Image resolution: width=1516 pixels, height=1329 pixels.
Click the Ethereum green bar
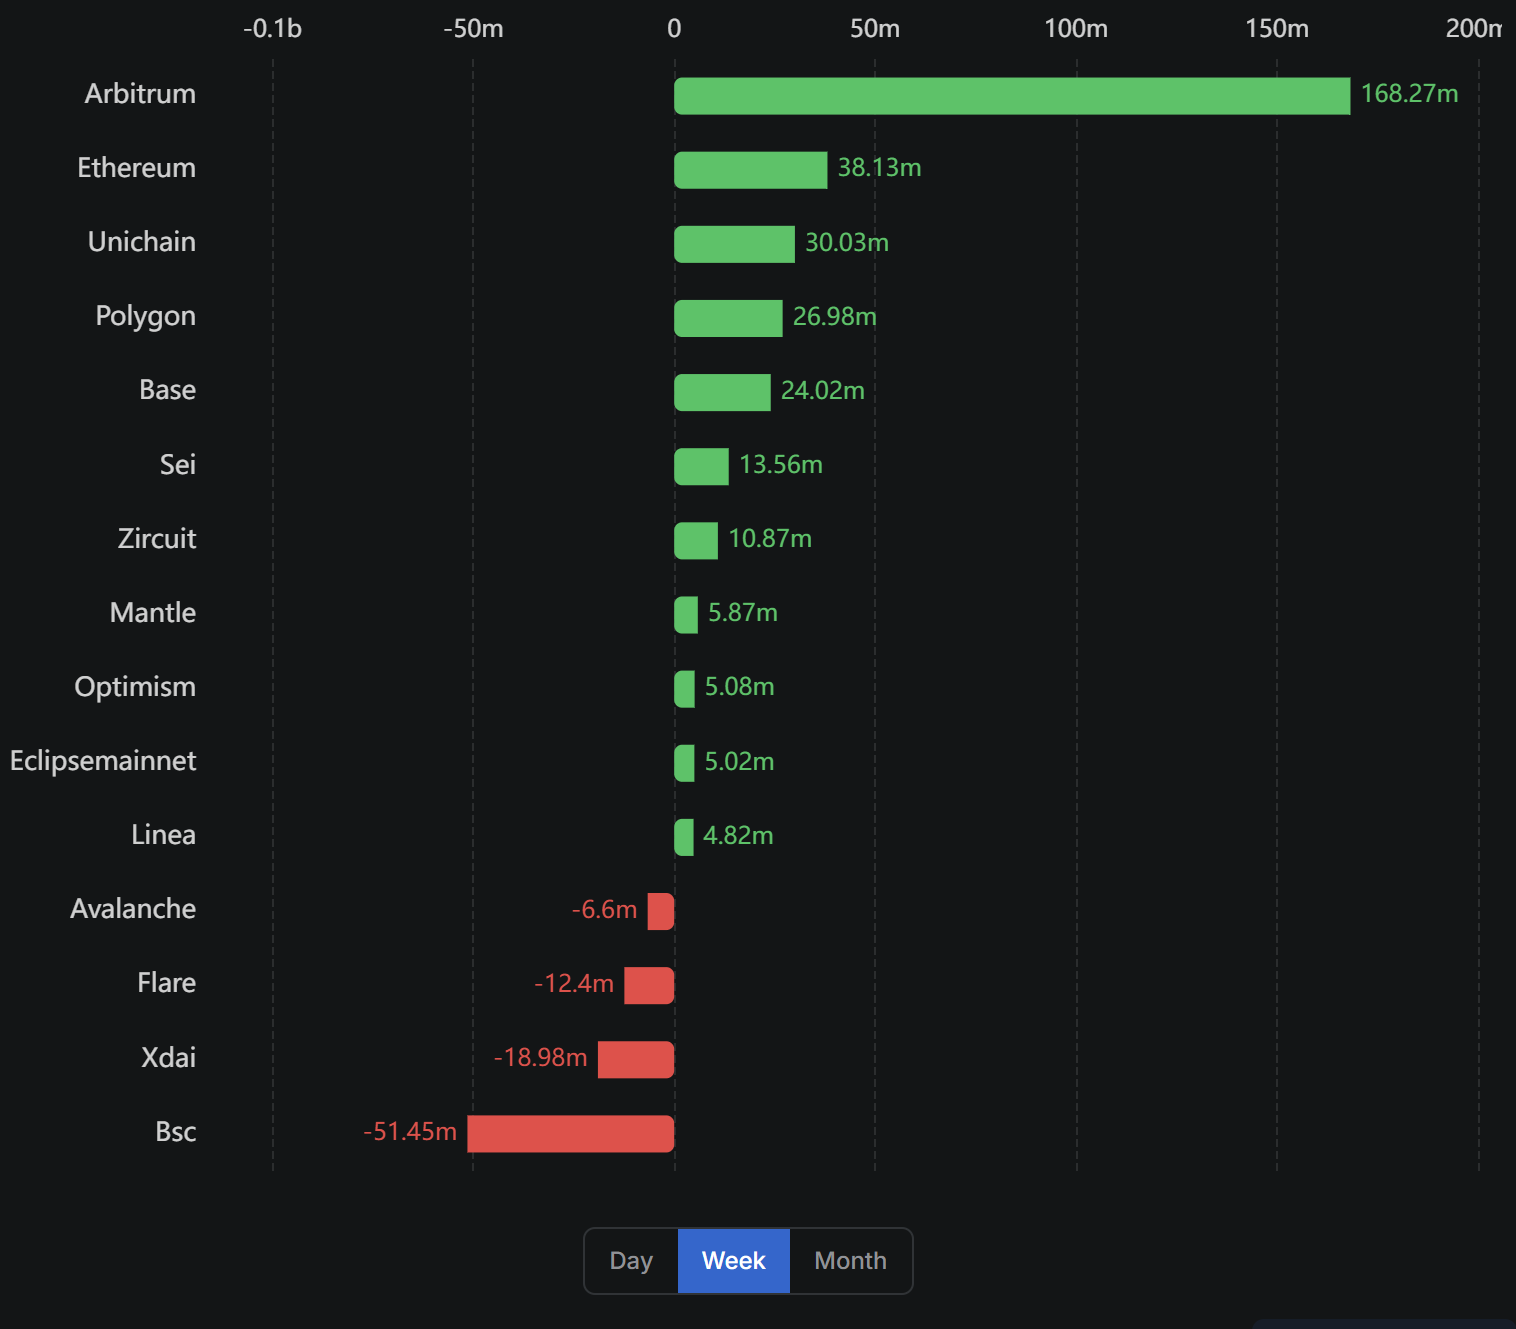point(751,170)
